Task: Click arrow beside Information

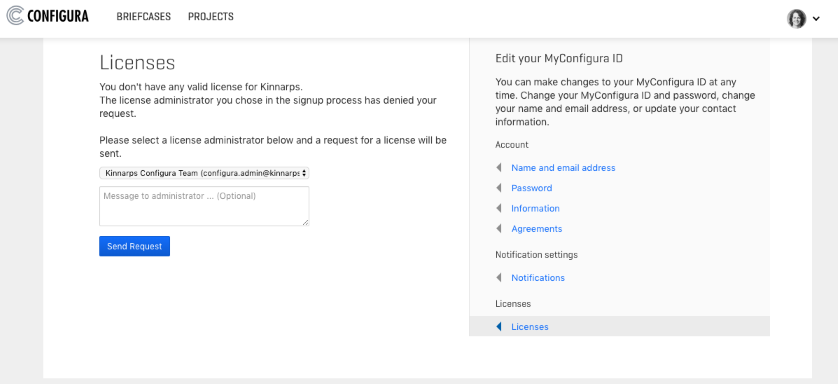Action: (x=499, y=208)
